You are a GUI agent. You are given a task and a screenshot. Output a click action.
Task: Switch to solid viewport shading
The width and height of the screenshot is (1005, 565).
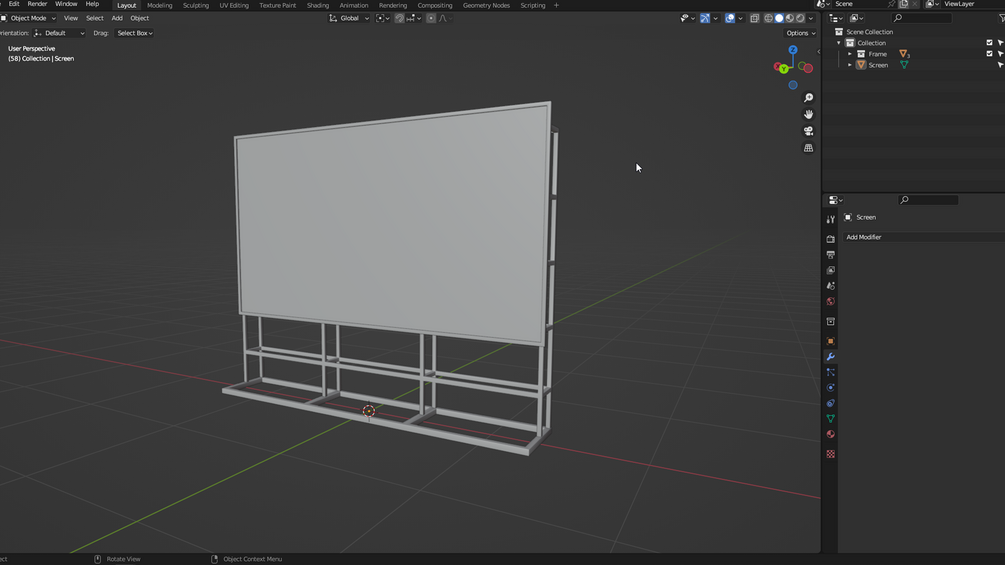tap(779, 18)
